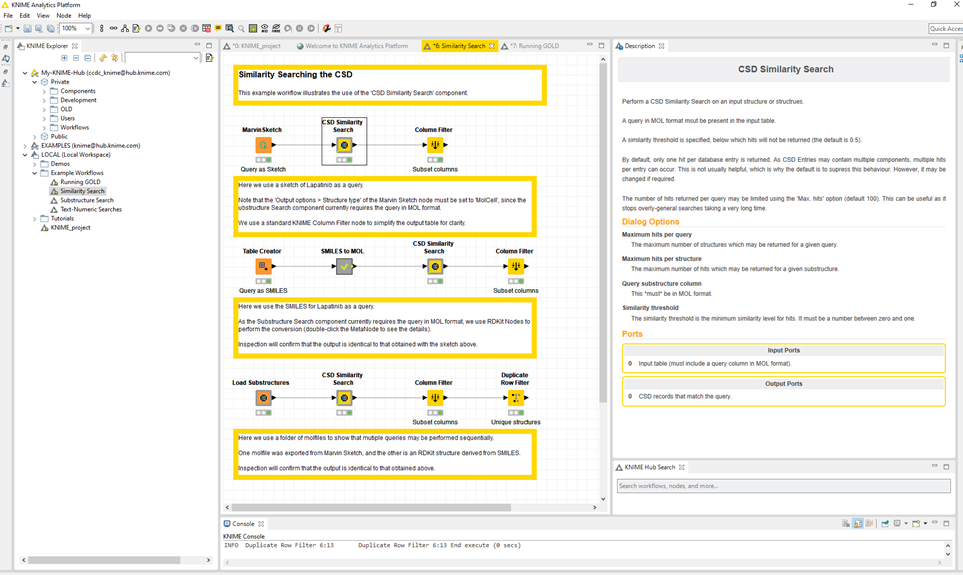Click Expand All in KNIME Explorer
Image resolution: width=963 pixels, height=575 pixels.
point(65,58)
